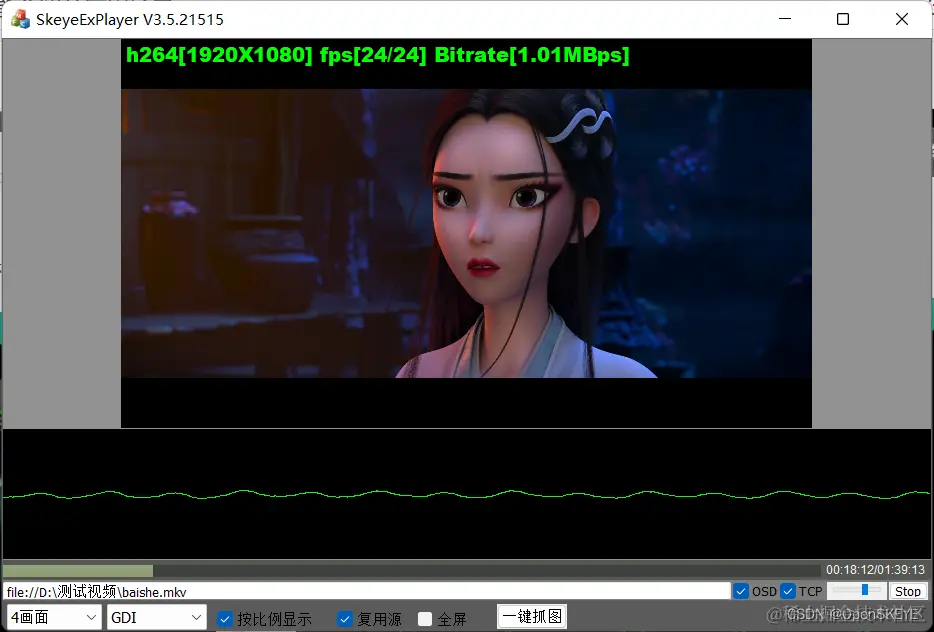
Task: Uncheck the 按比例显示 checkbox
Action: pyautogui.click(x=225, y=619)
